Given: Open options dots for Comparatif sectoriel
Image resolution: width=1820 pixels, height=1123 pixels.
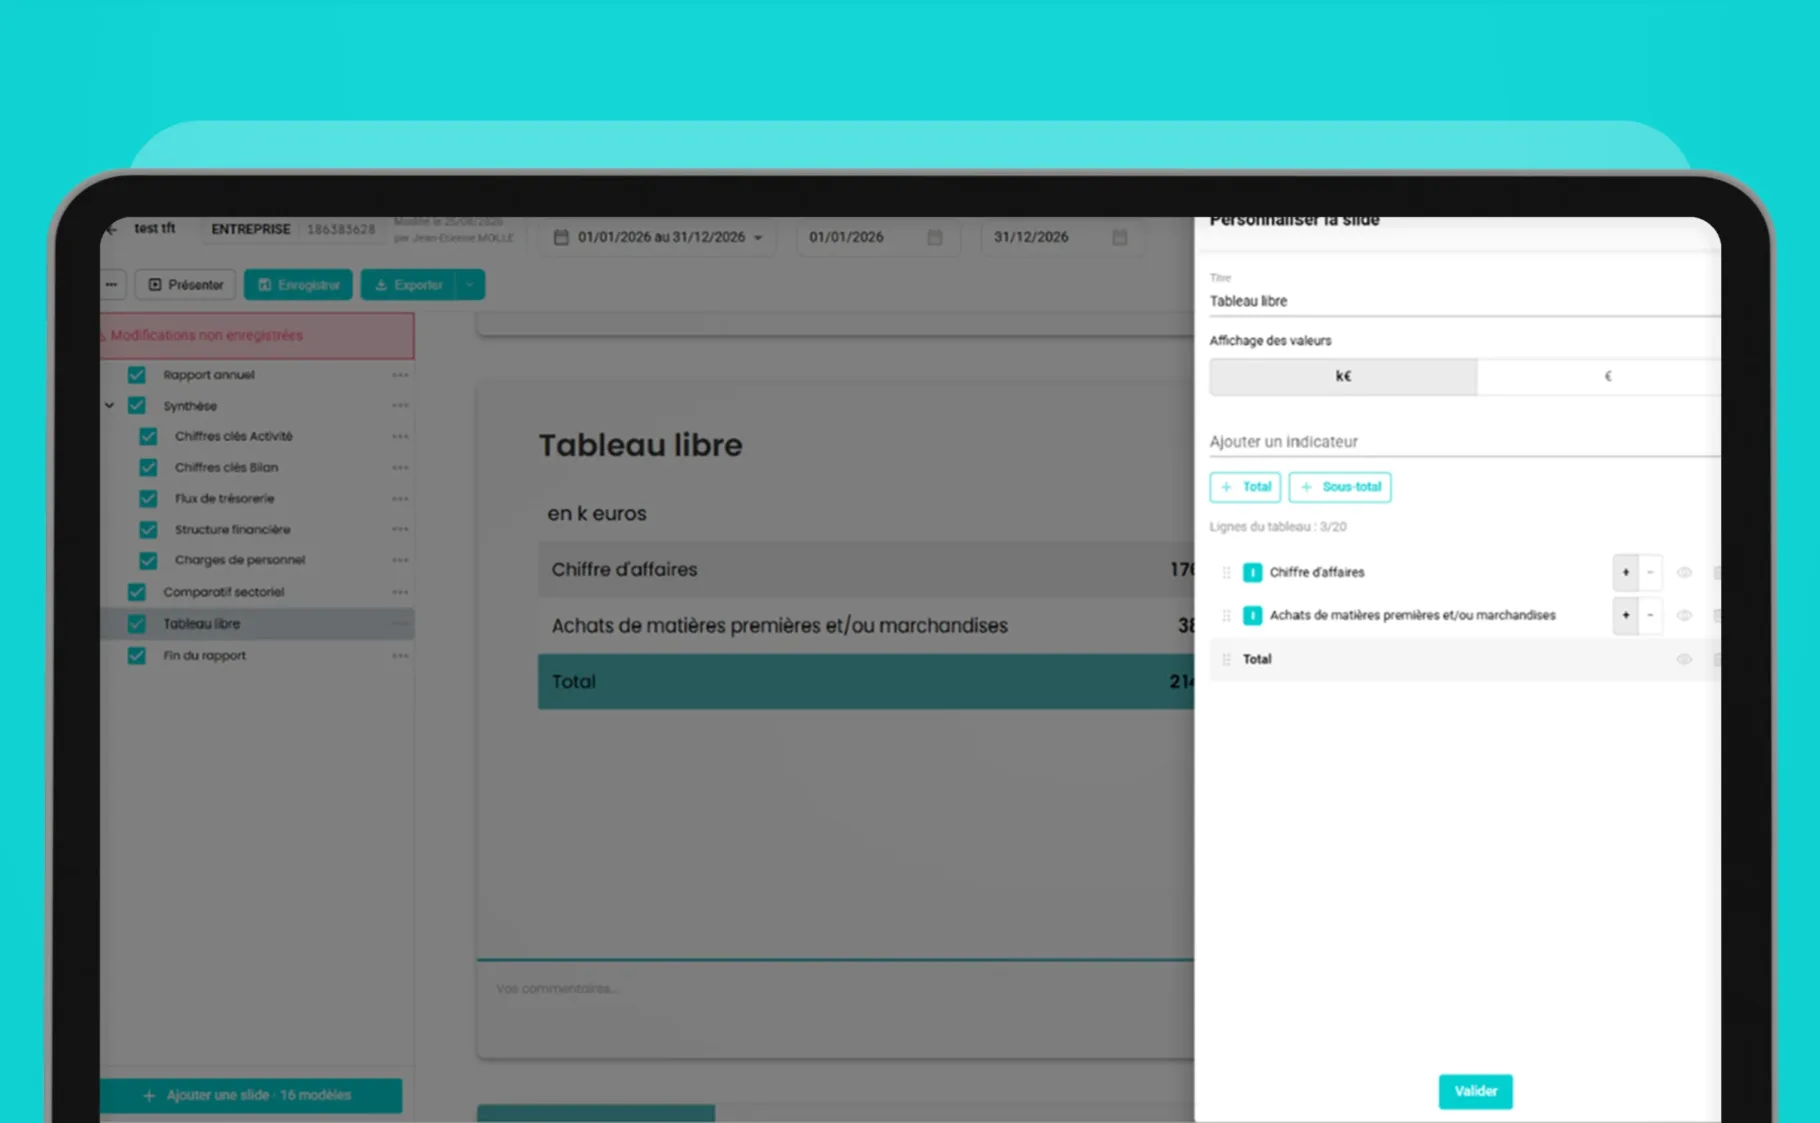Looking at the screenshot, I should tap(400, 592).
